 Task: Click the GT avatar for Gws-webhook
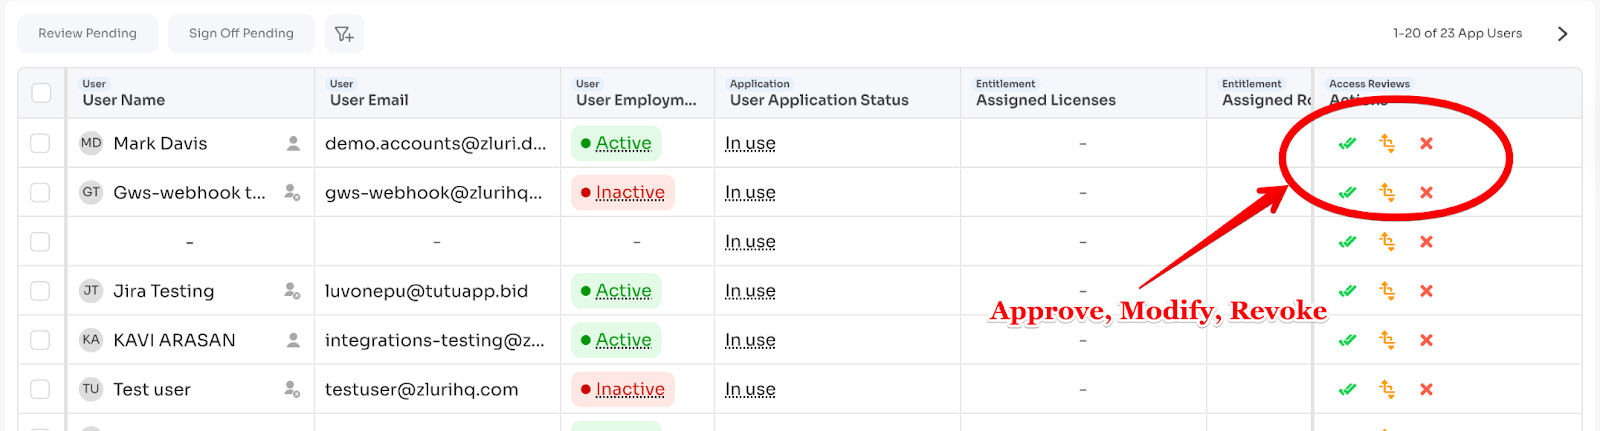click(91, 192)
